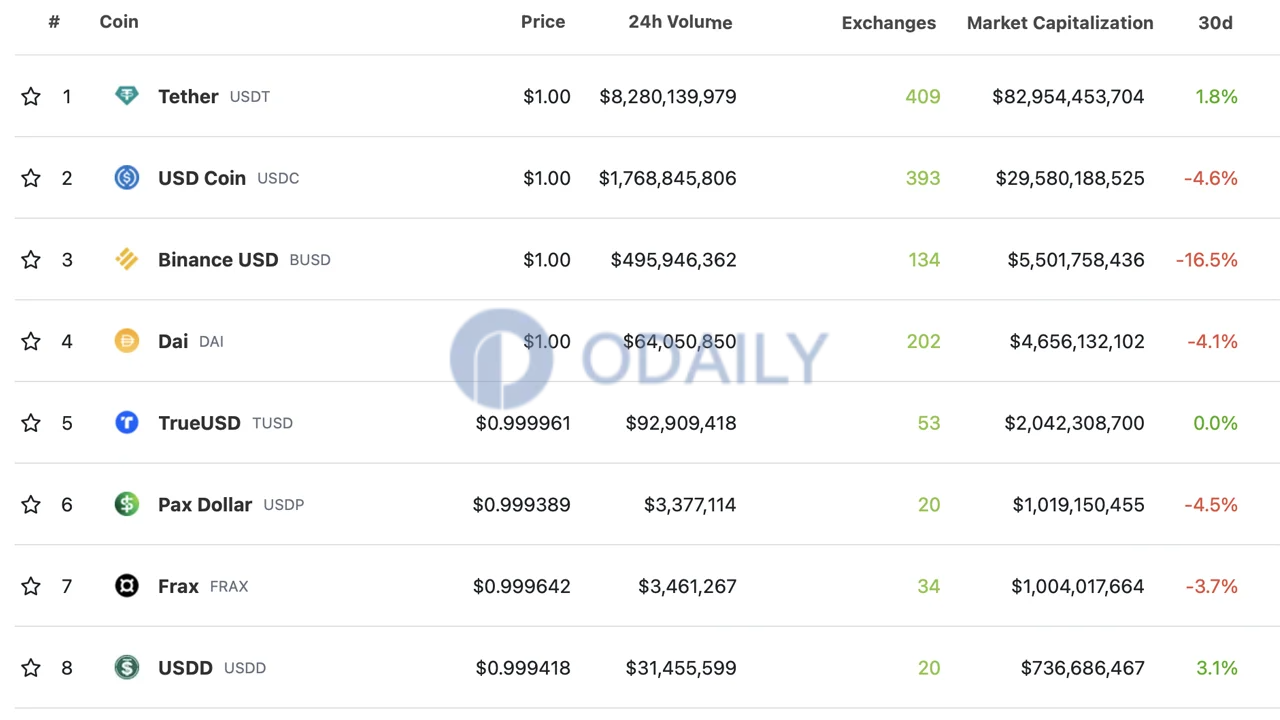The image size is (1280, 720).
Task: Click the Binance USD logo icon
Action: tap(127, 260)
